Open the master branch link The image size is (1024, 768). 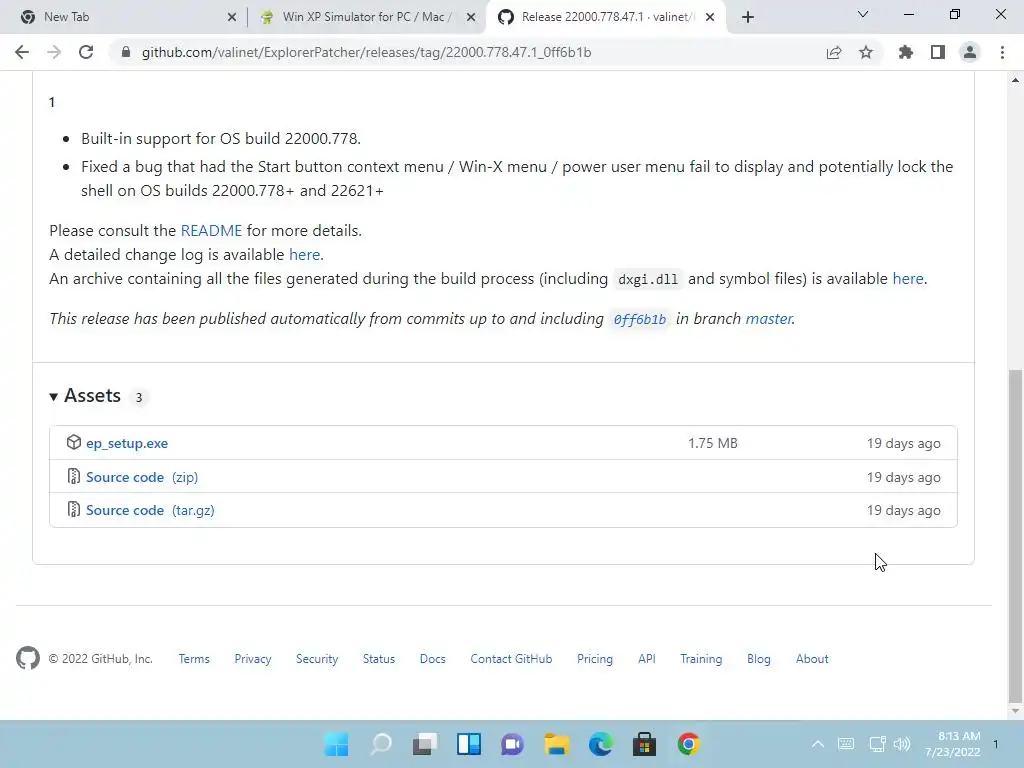[769, 319]
